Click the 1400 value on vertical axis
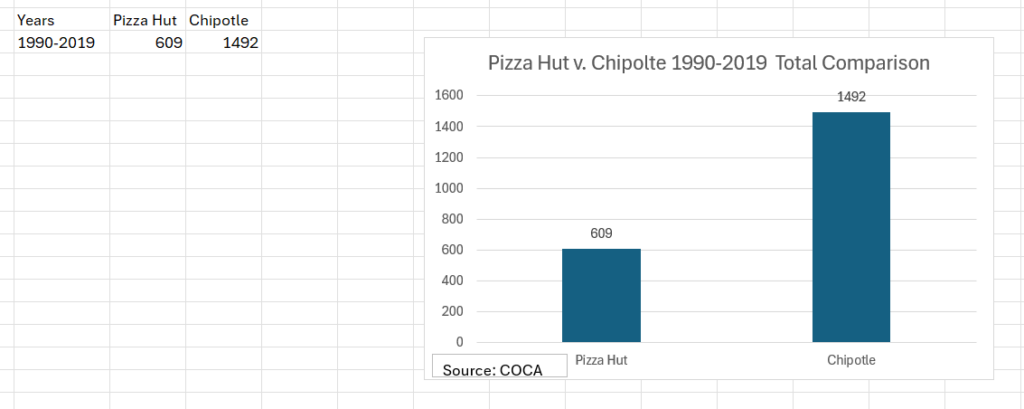This screenshot has width=1024, height=409. pos(451,127)
